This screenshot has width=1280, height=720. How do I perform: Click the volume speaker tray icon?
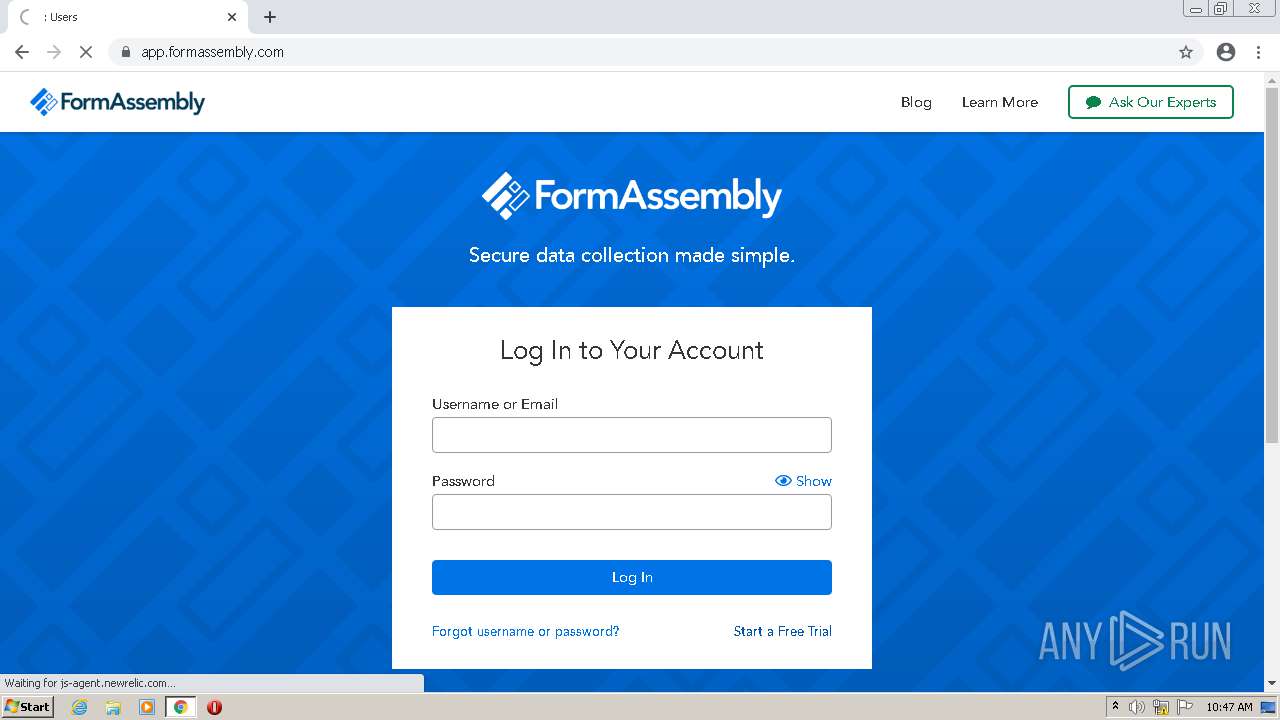click(1137, 707)
